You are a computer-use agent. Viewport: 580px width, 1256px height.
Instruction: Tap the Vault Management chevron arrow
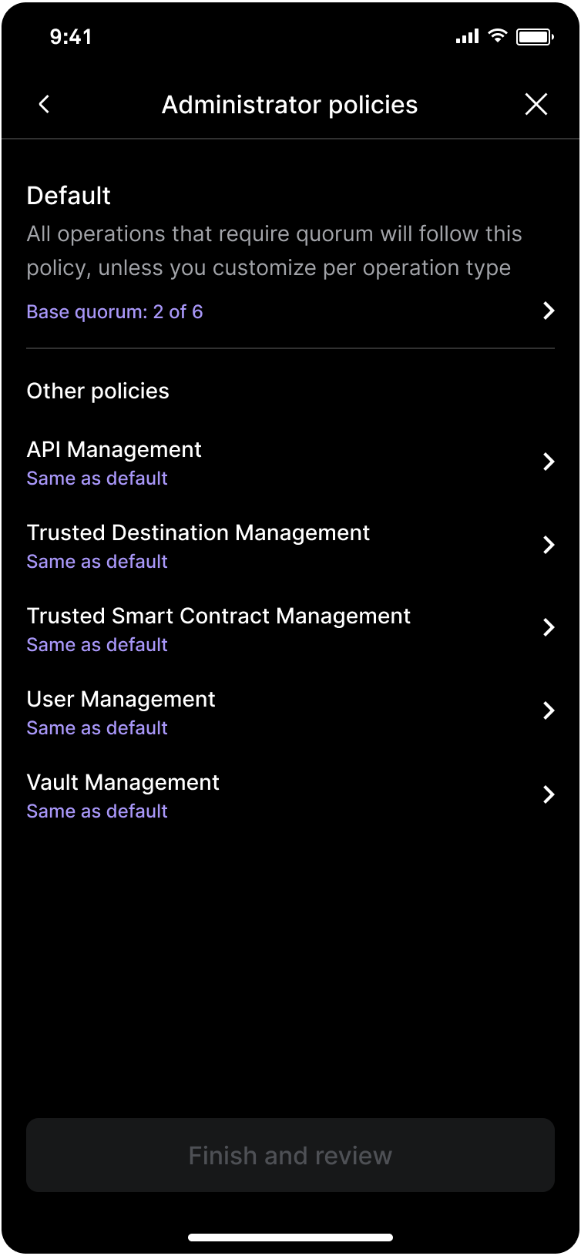click(548, 794)
